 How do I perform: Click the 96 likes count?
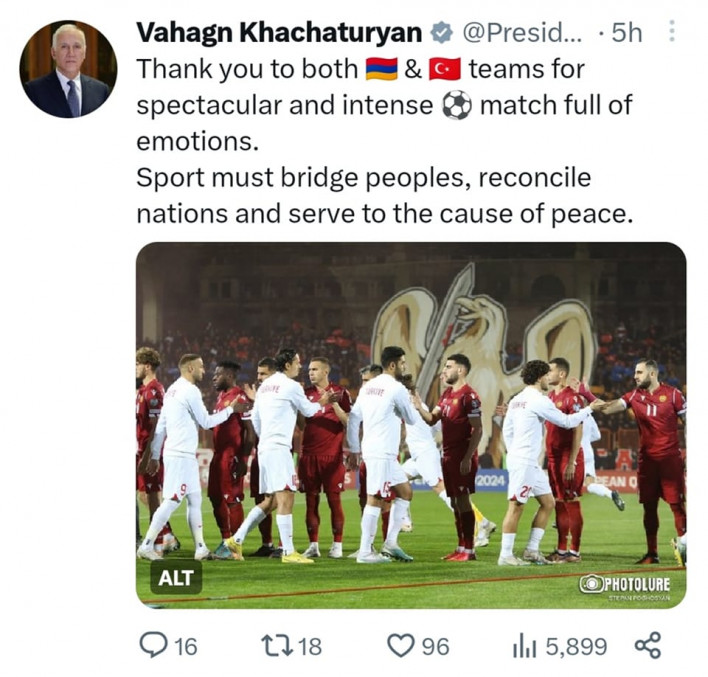[434, 647]
